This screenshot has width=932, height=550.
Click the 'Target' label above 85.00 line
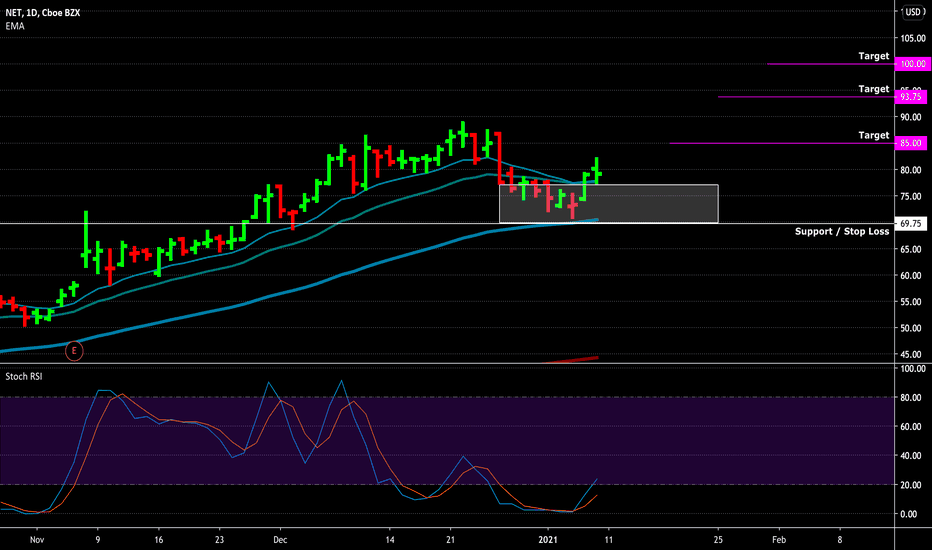click(874, 135)
